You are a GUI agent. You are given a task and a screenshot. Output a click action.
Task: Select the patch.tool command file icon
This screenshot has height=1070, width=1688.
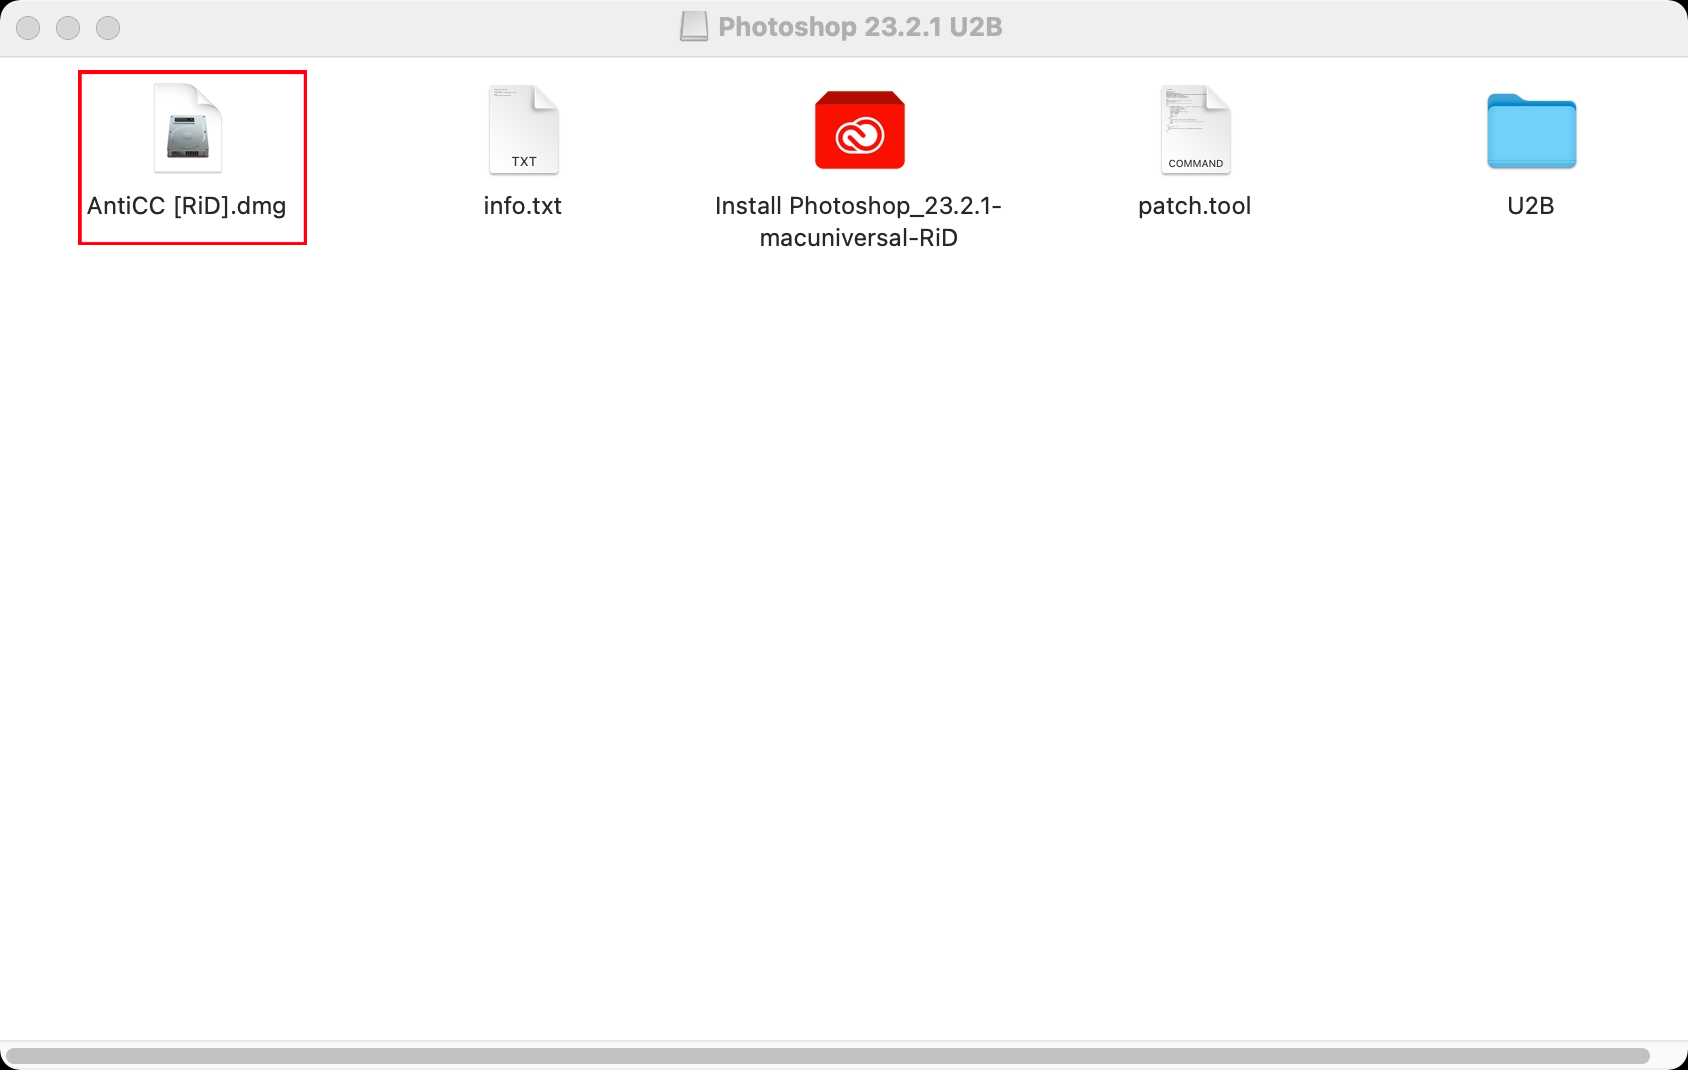point(1196,129)
